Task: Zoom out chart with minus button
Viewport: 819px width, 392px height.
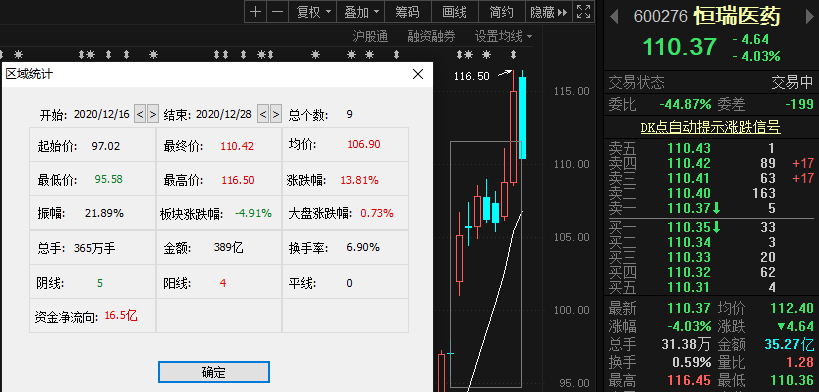Action: pos(277,12)
